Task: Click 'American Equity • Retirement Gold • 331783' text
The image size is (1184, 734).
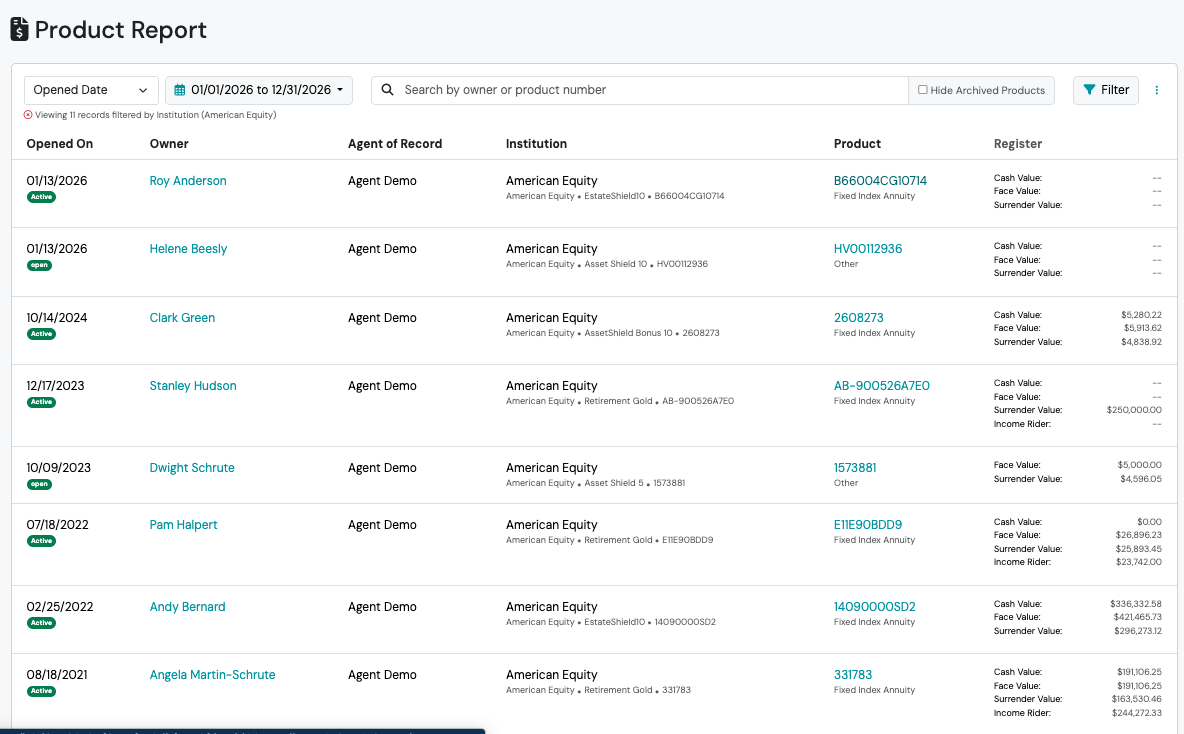Action: [x=598, y=690]
